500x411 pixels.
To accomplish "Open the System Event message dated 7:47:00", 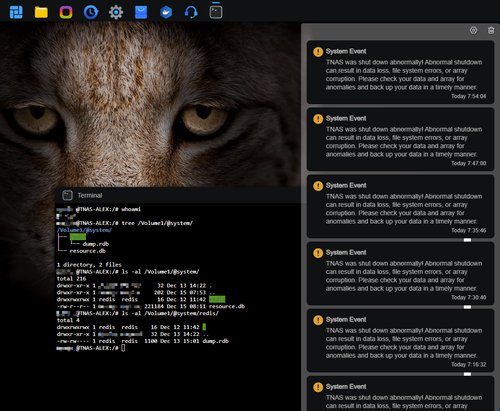I will pos(400,139).
